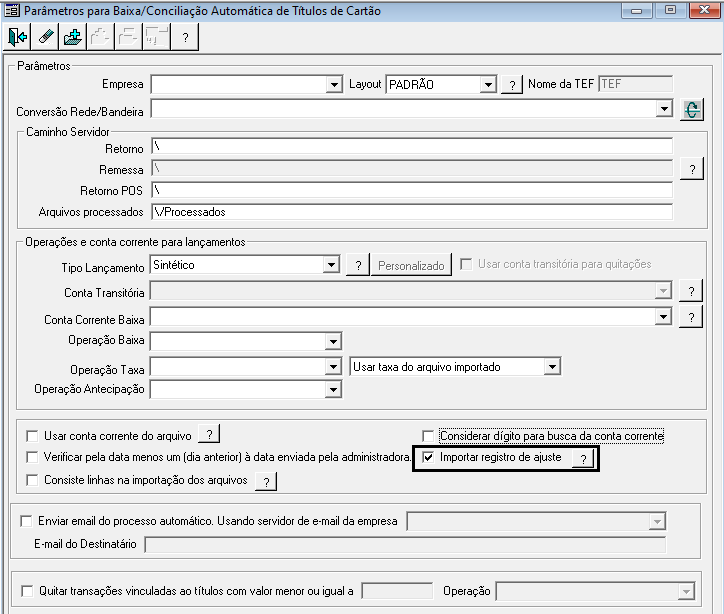Click the E-mail do Destinatário field
Screen dimensions: 724x614
[405, 544]
